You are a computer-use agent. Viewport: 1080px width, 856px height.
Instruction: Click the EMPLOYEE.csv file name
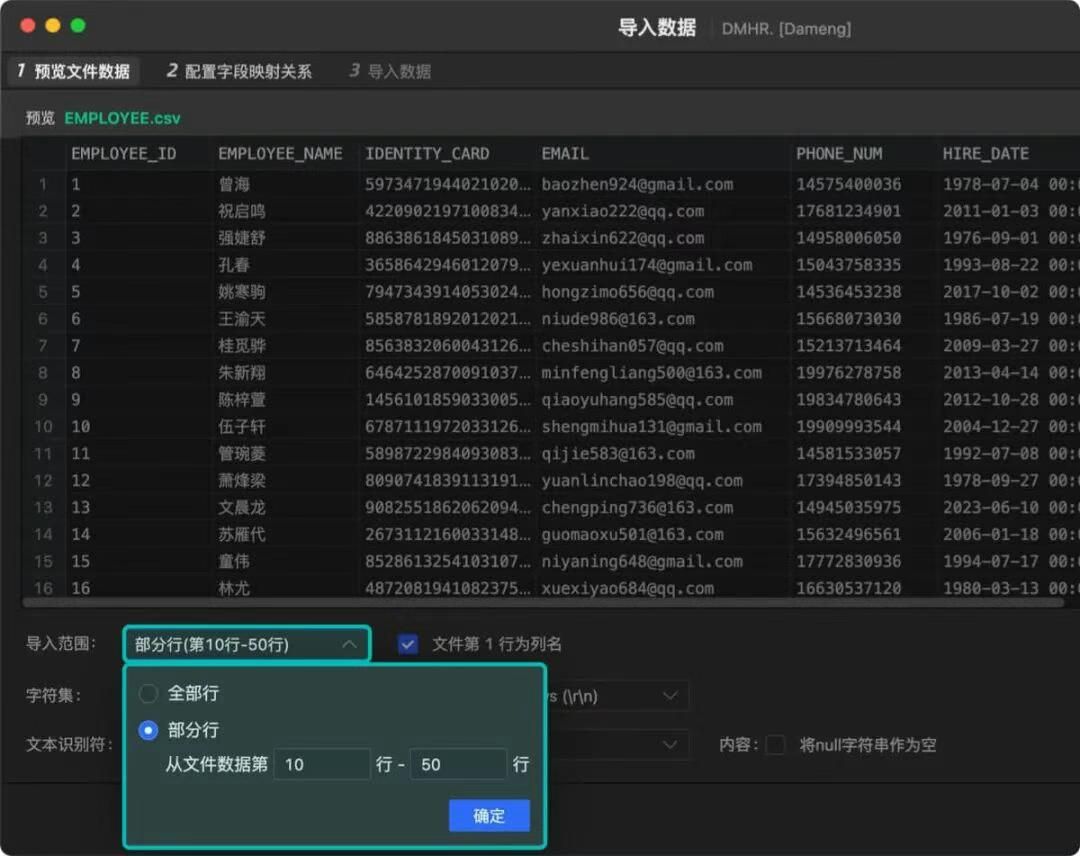pyautogui.click(x=122, y=118)
